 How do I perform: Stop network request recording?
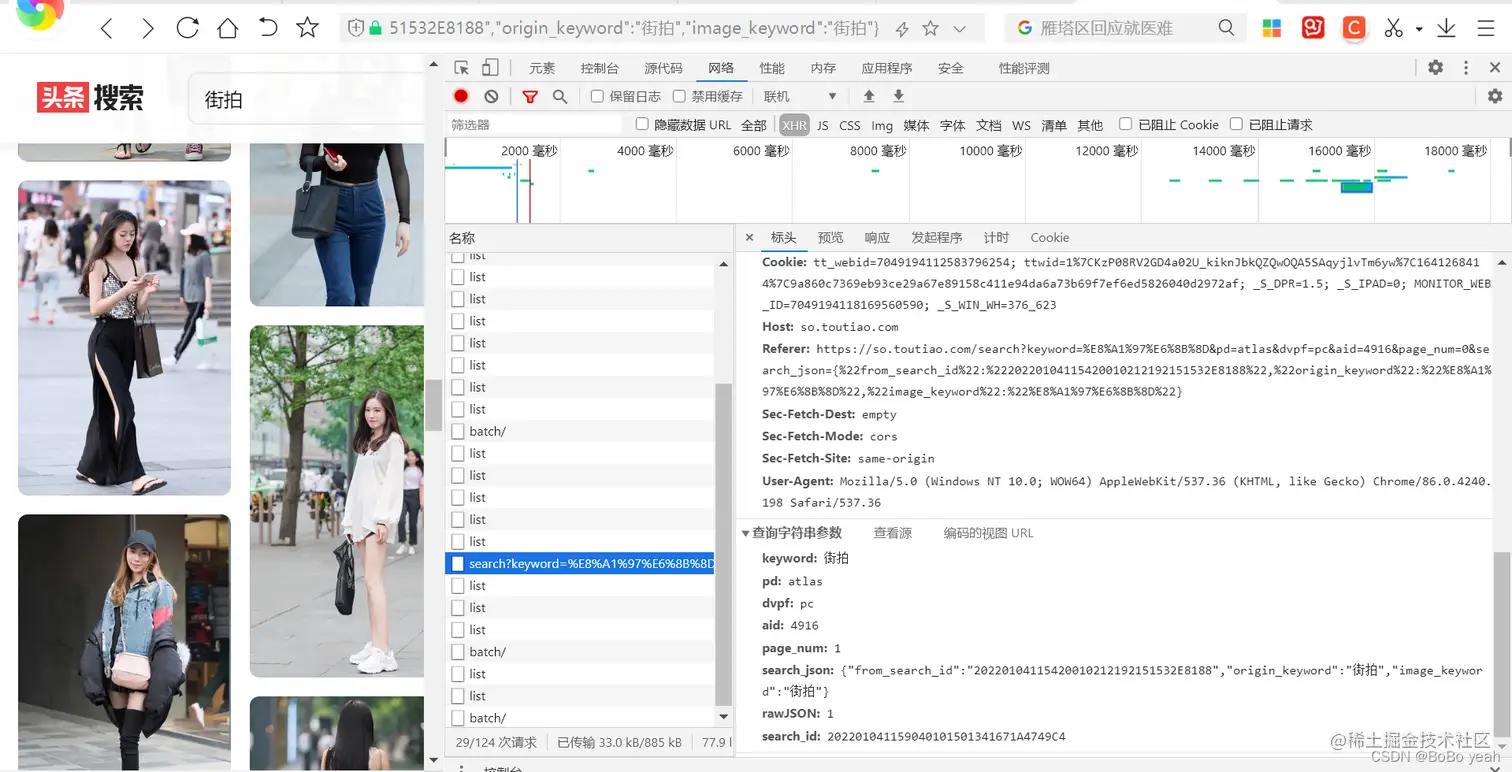[x=461, y=96]
